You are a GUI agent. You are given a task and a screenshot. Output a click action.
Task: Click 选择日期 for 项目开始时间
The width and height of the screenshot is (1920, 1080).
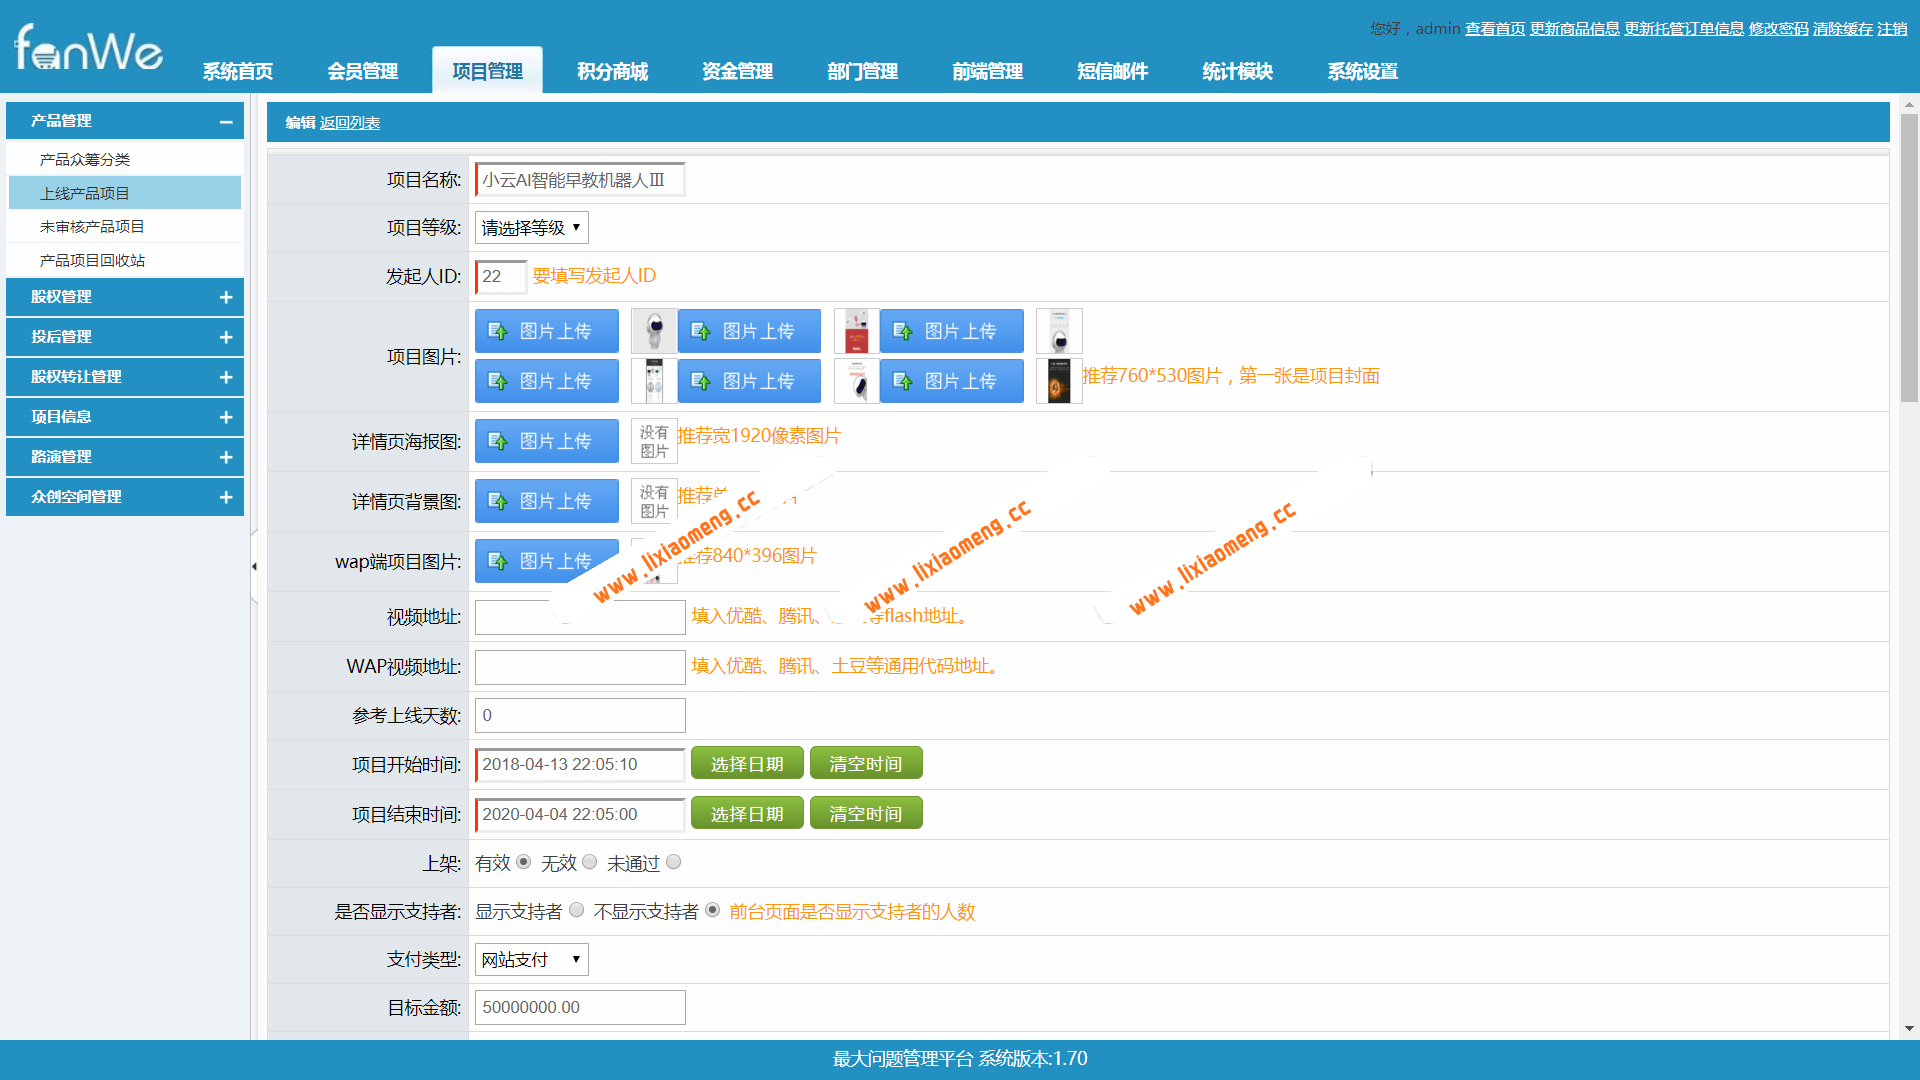[x=746, y=764]
